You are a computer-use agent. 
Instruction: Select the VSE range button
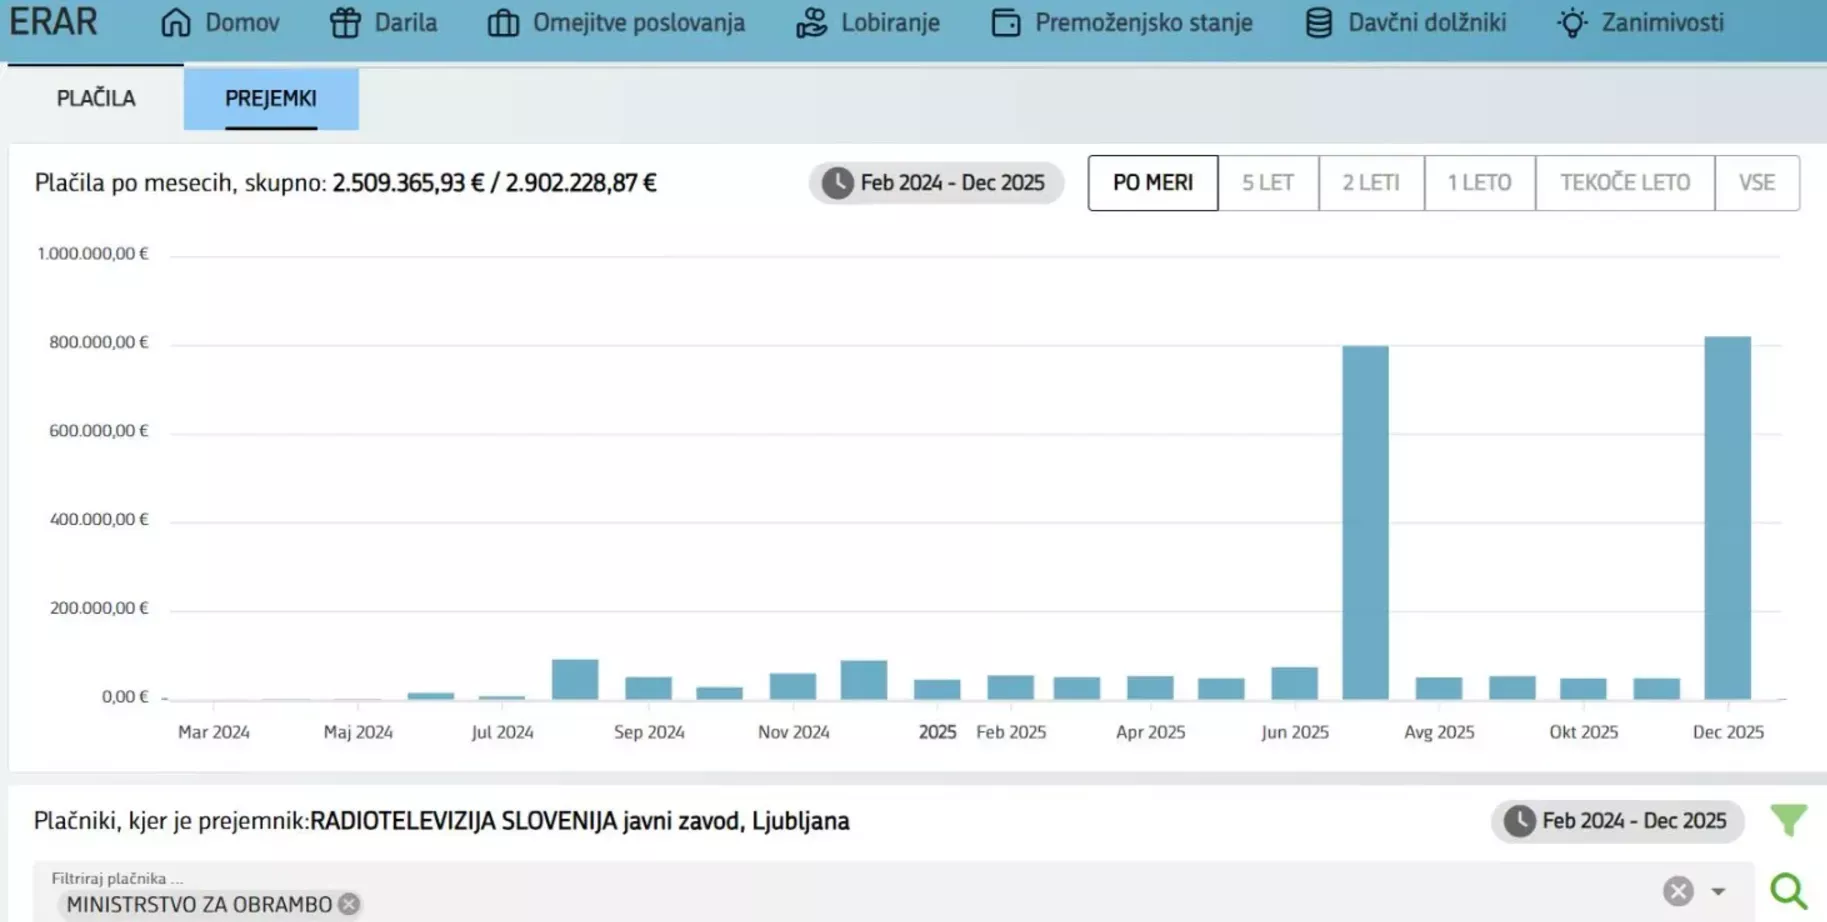pos(1757,183)
